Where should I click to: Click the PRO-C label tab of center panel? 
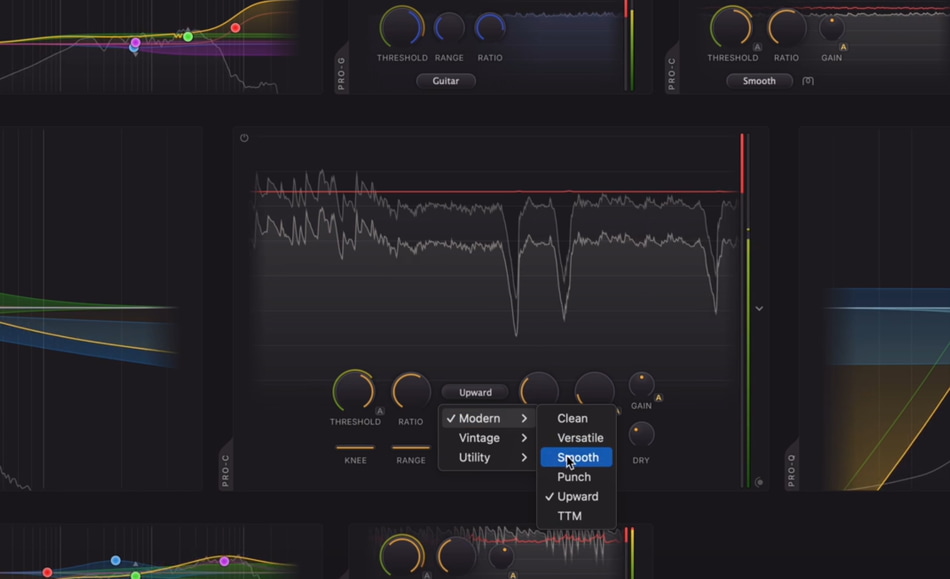(225, 470)
